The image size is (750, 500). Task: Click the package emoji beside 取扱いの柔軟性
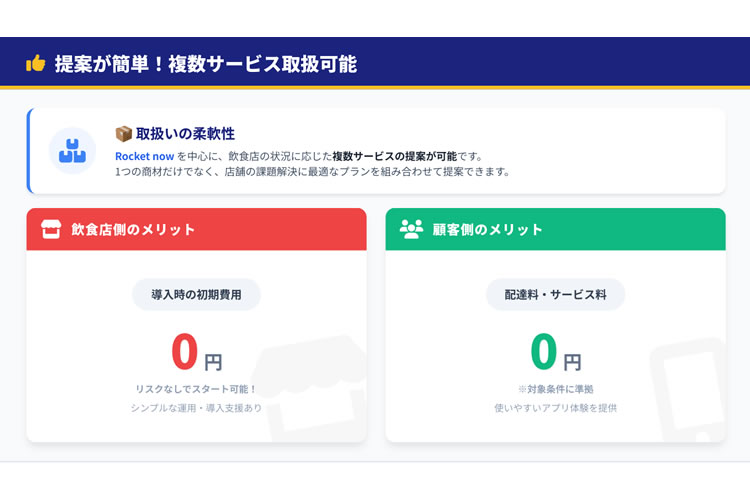coord(124,133)
